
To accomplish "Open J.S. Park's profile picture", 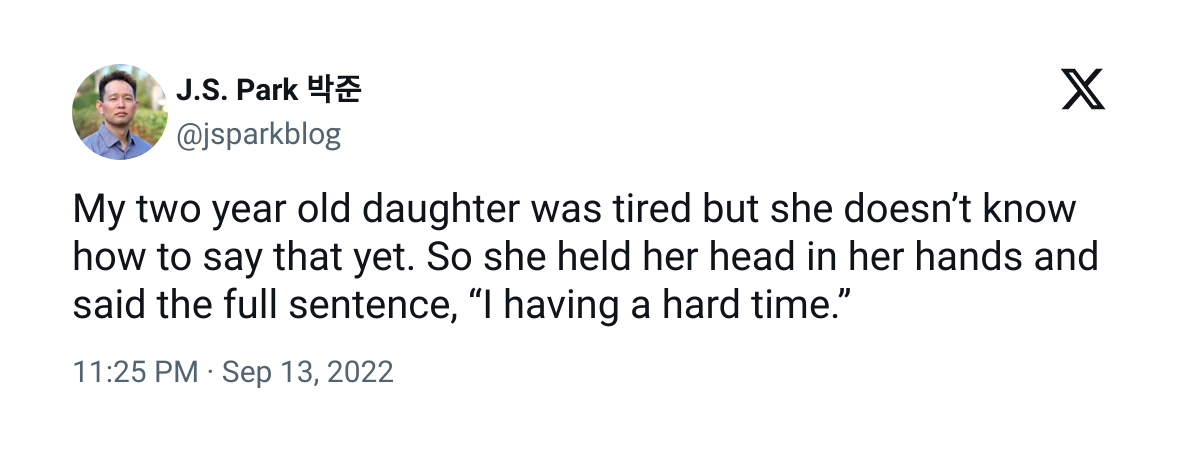I will 120,112.
